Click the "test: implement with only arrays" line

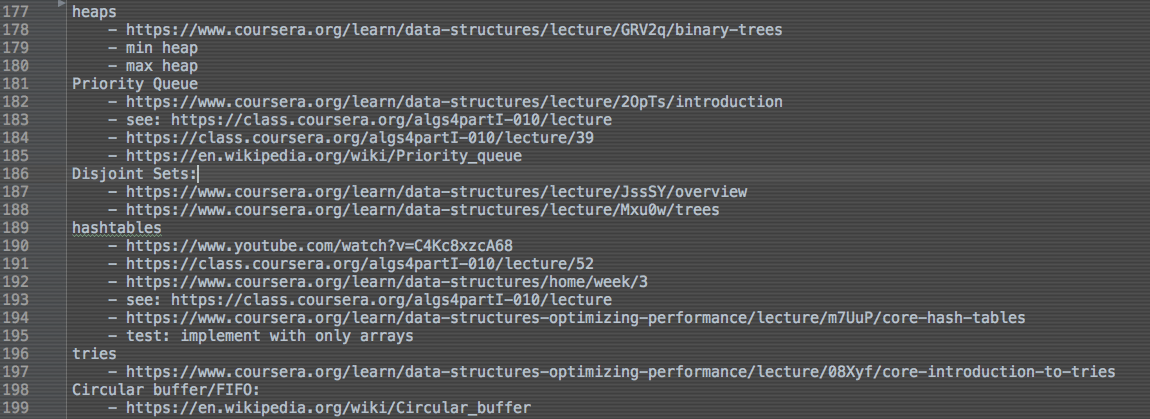click(268, 336)
